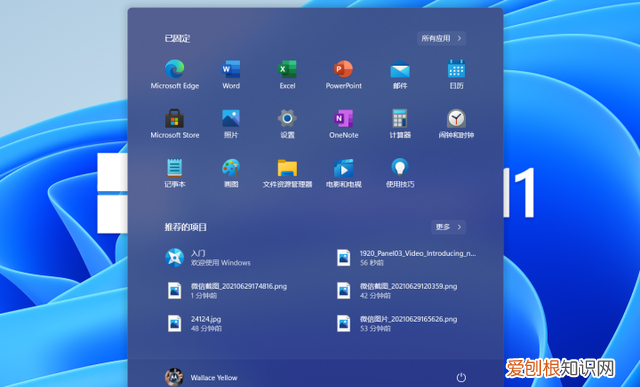Viewport: 640px width, 387px height.
Task: Open the Calendar (日历) app
Action: 456,74
